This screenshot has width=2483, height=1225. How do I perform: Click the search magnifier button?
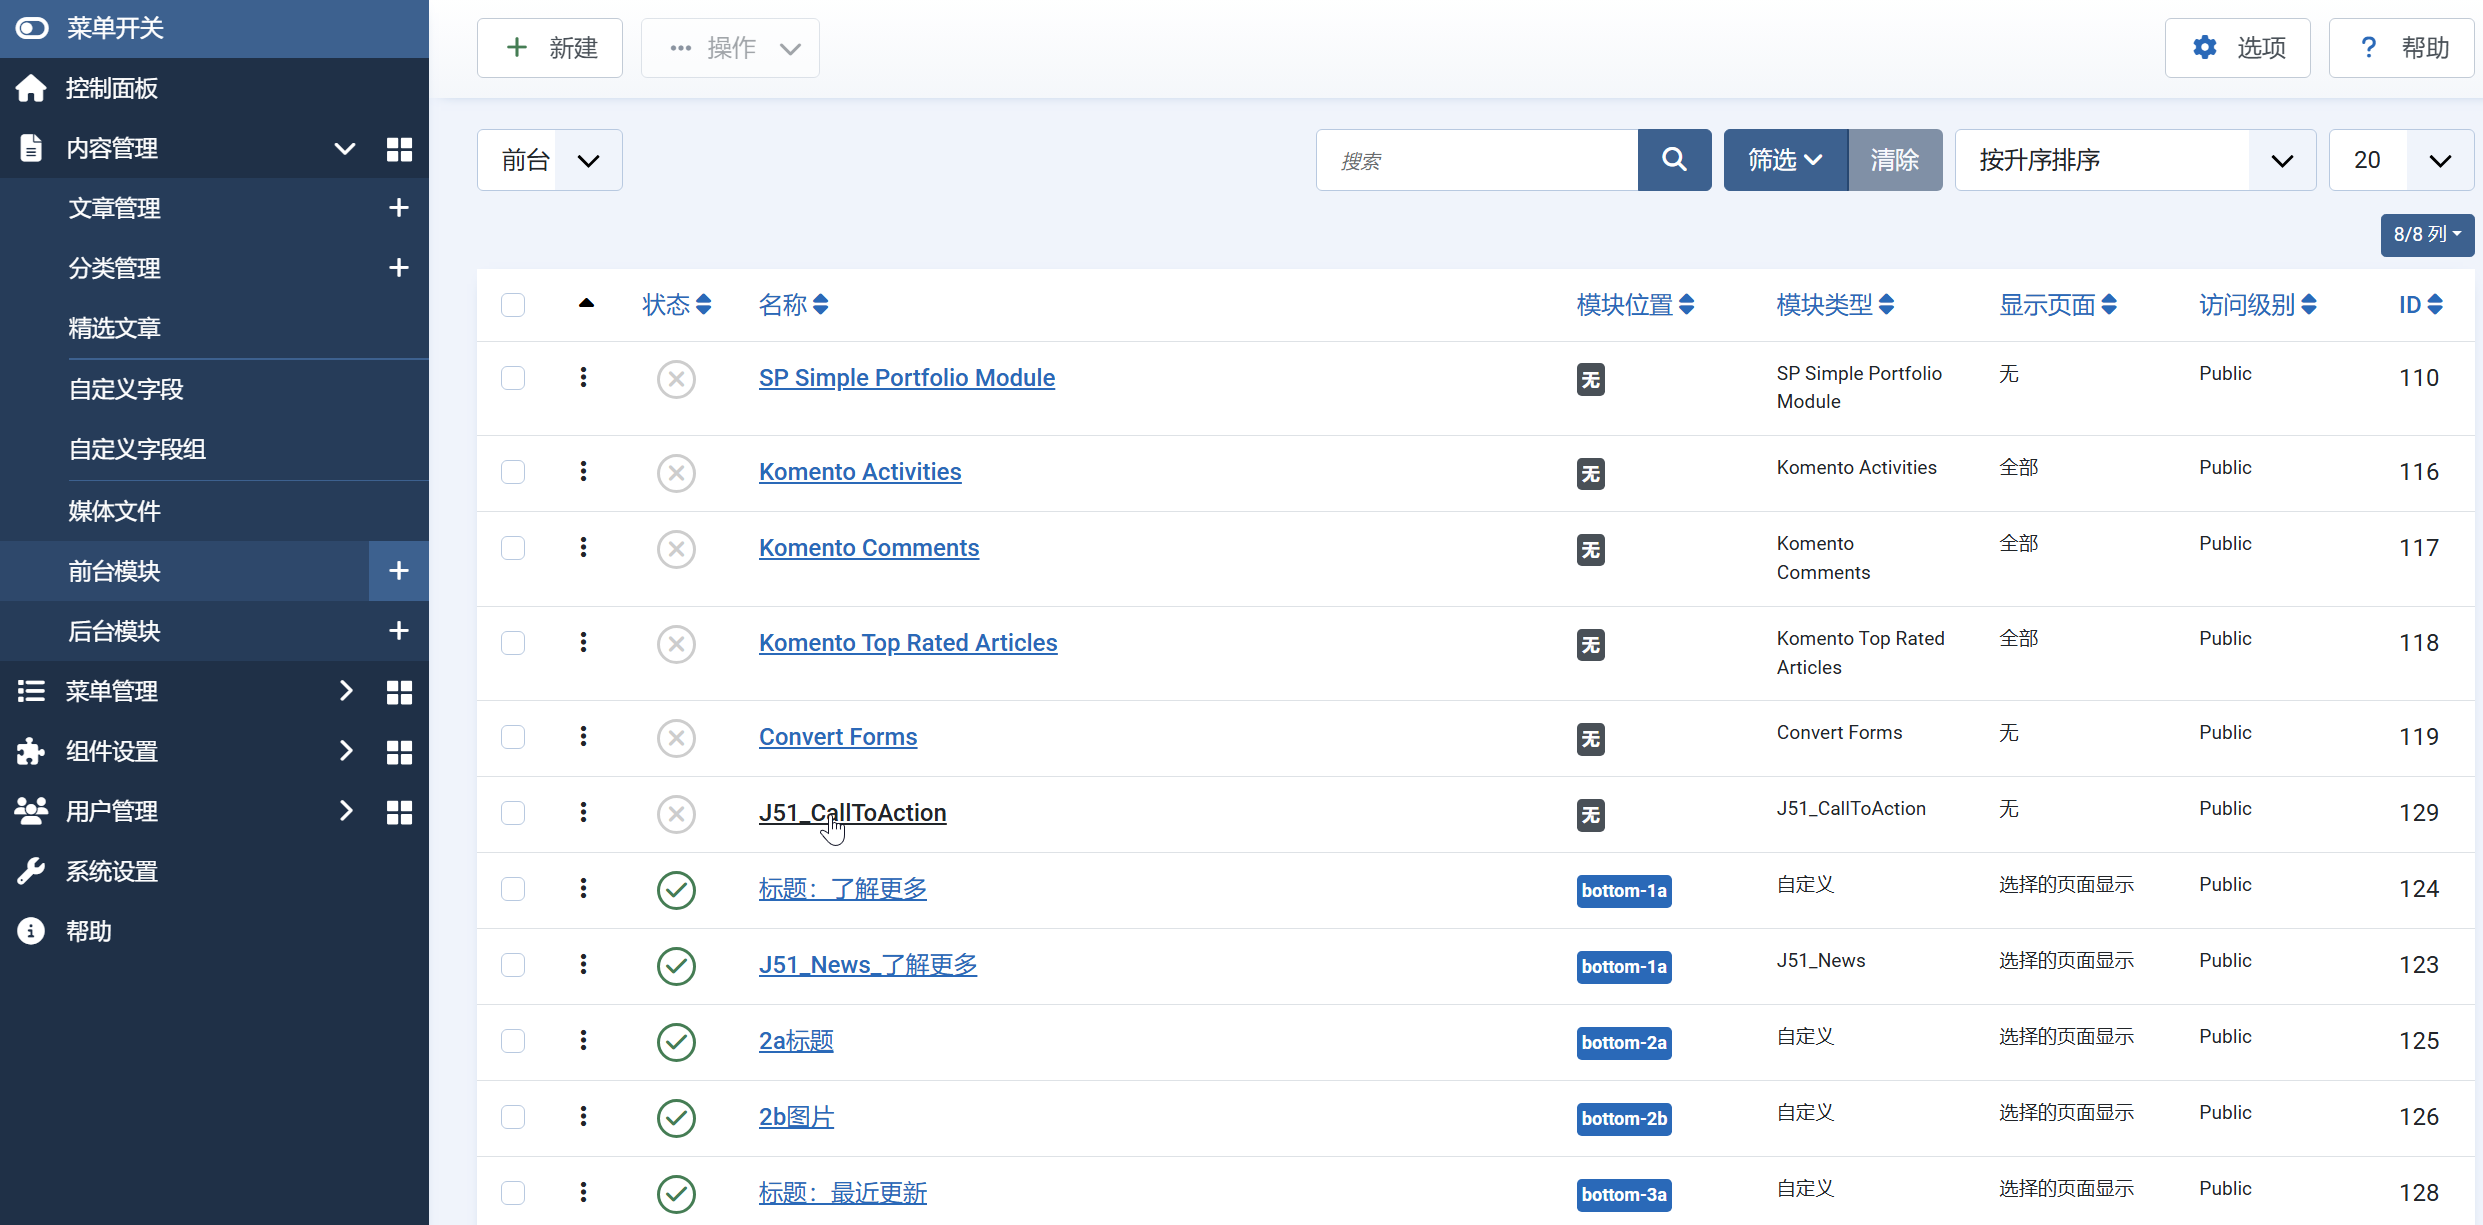pyautogui.click(x=1674, y=160)
